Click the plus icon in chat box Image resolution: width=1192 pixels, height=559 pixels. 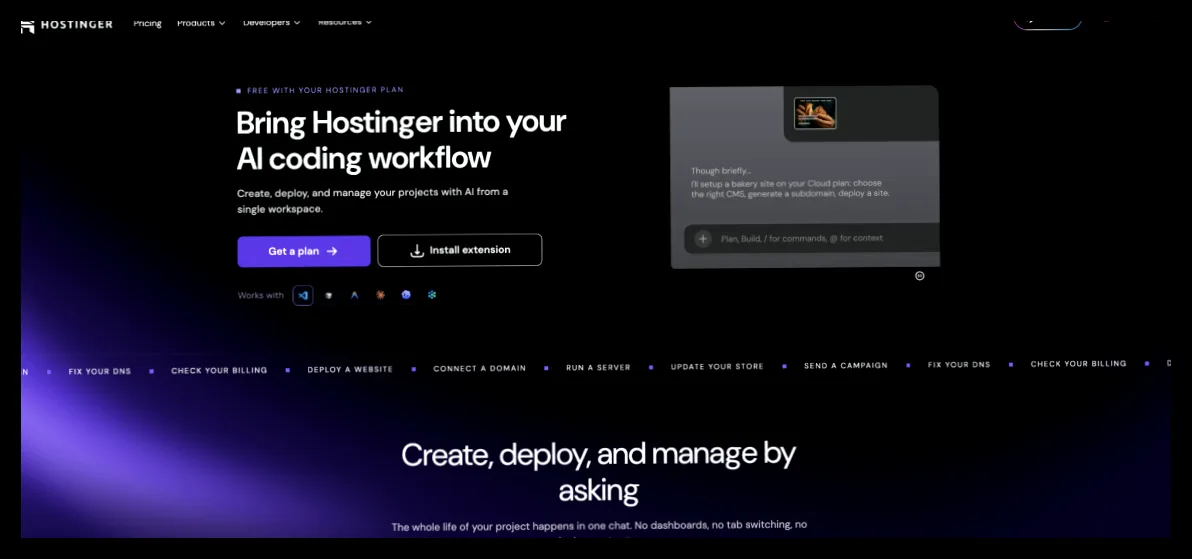(x=702, y=238)
